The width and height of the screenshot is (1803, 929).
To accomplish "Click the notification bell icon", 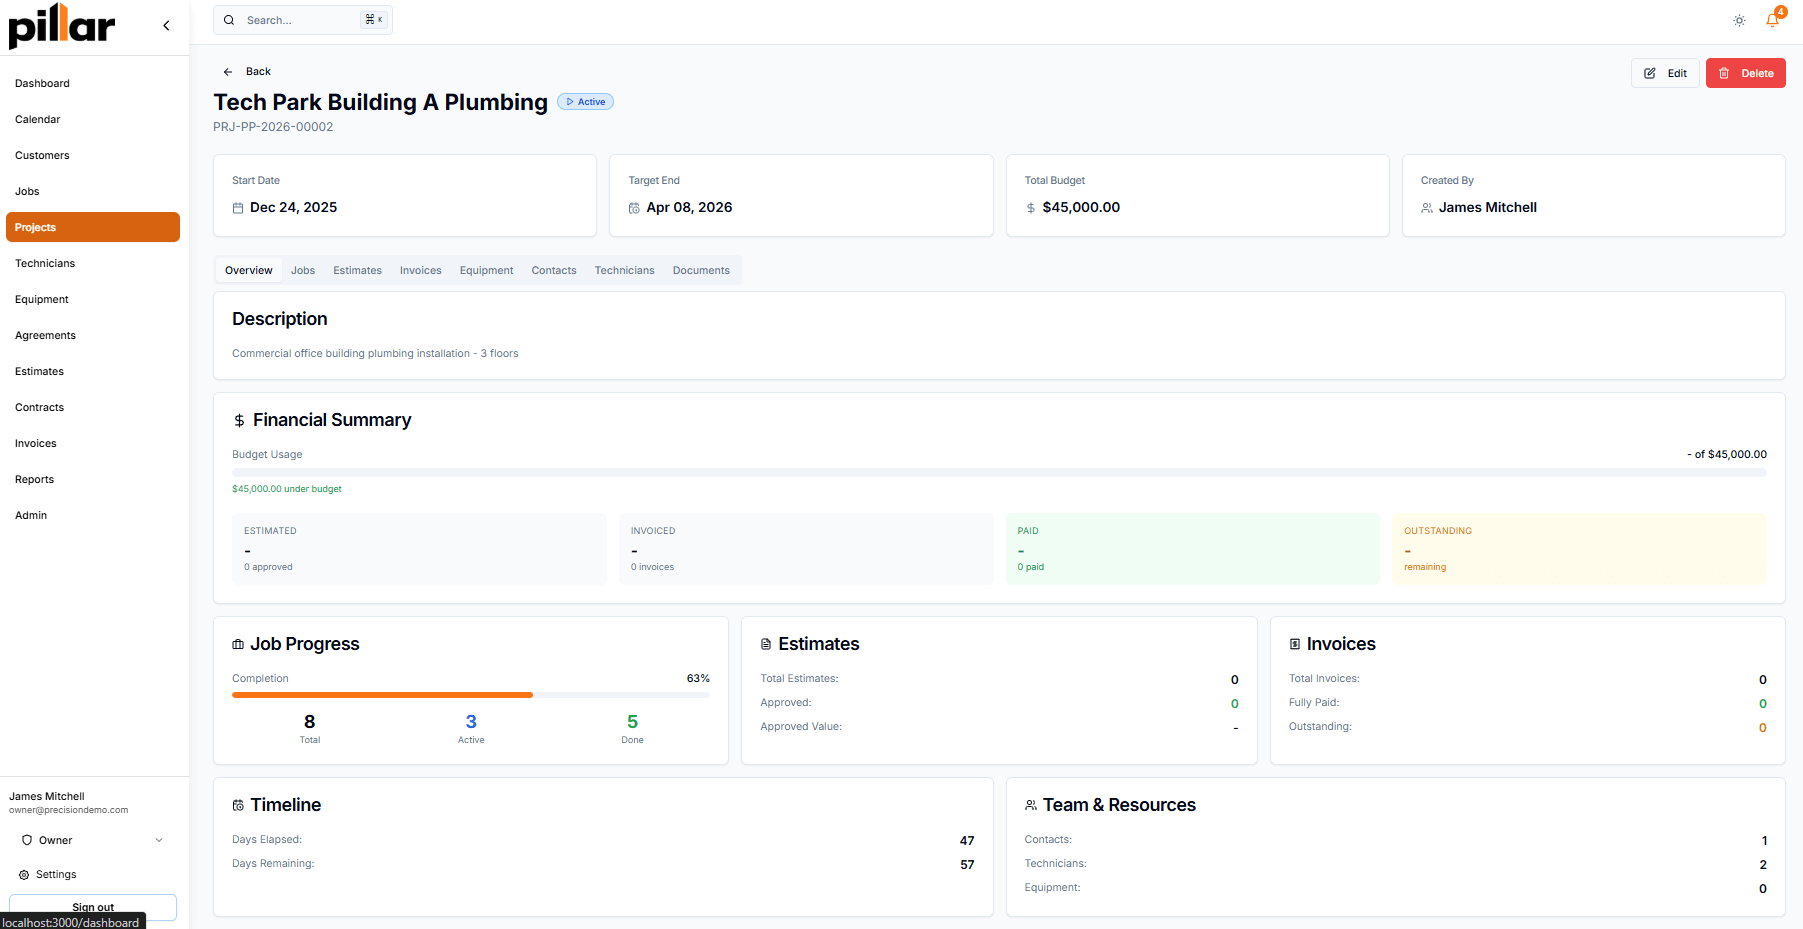I will (x=1772, y=20).
